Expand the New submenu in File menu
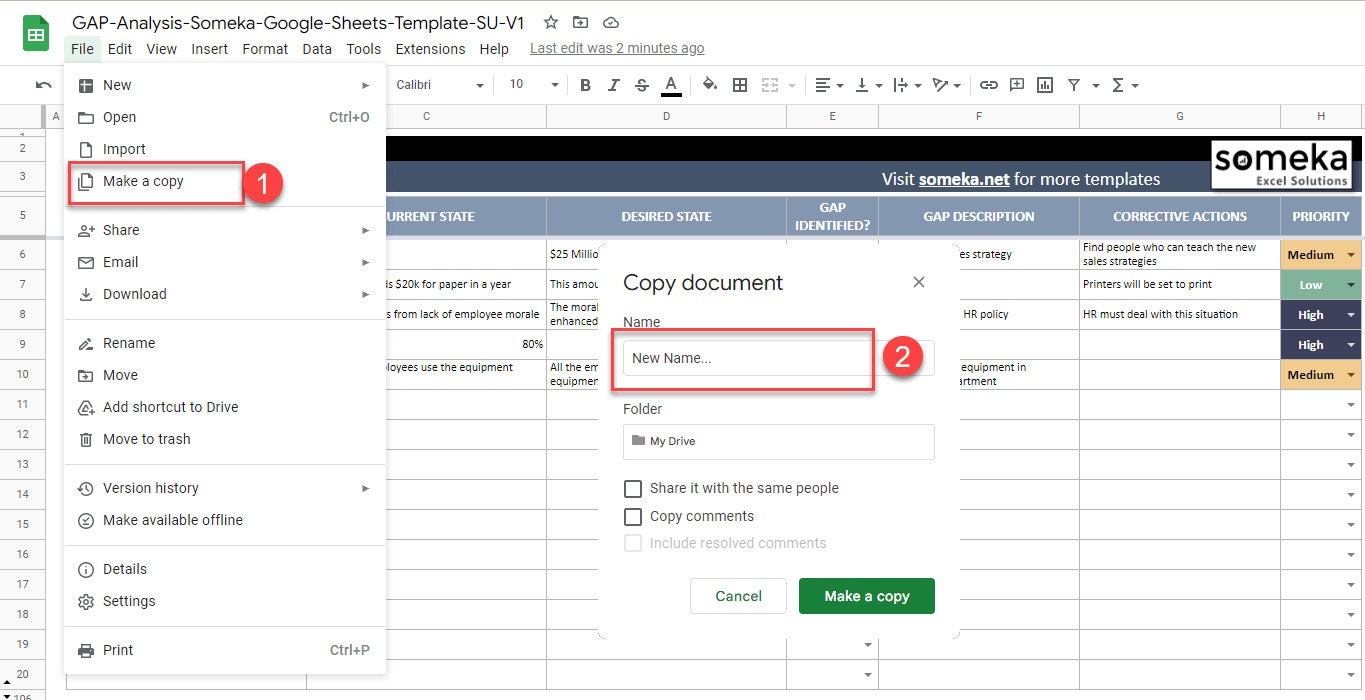This screenshot has height=700, width=1365. [x=225, y=85]
